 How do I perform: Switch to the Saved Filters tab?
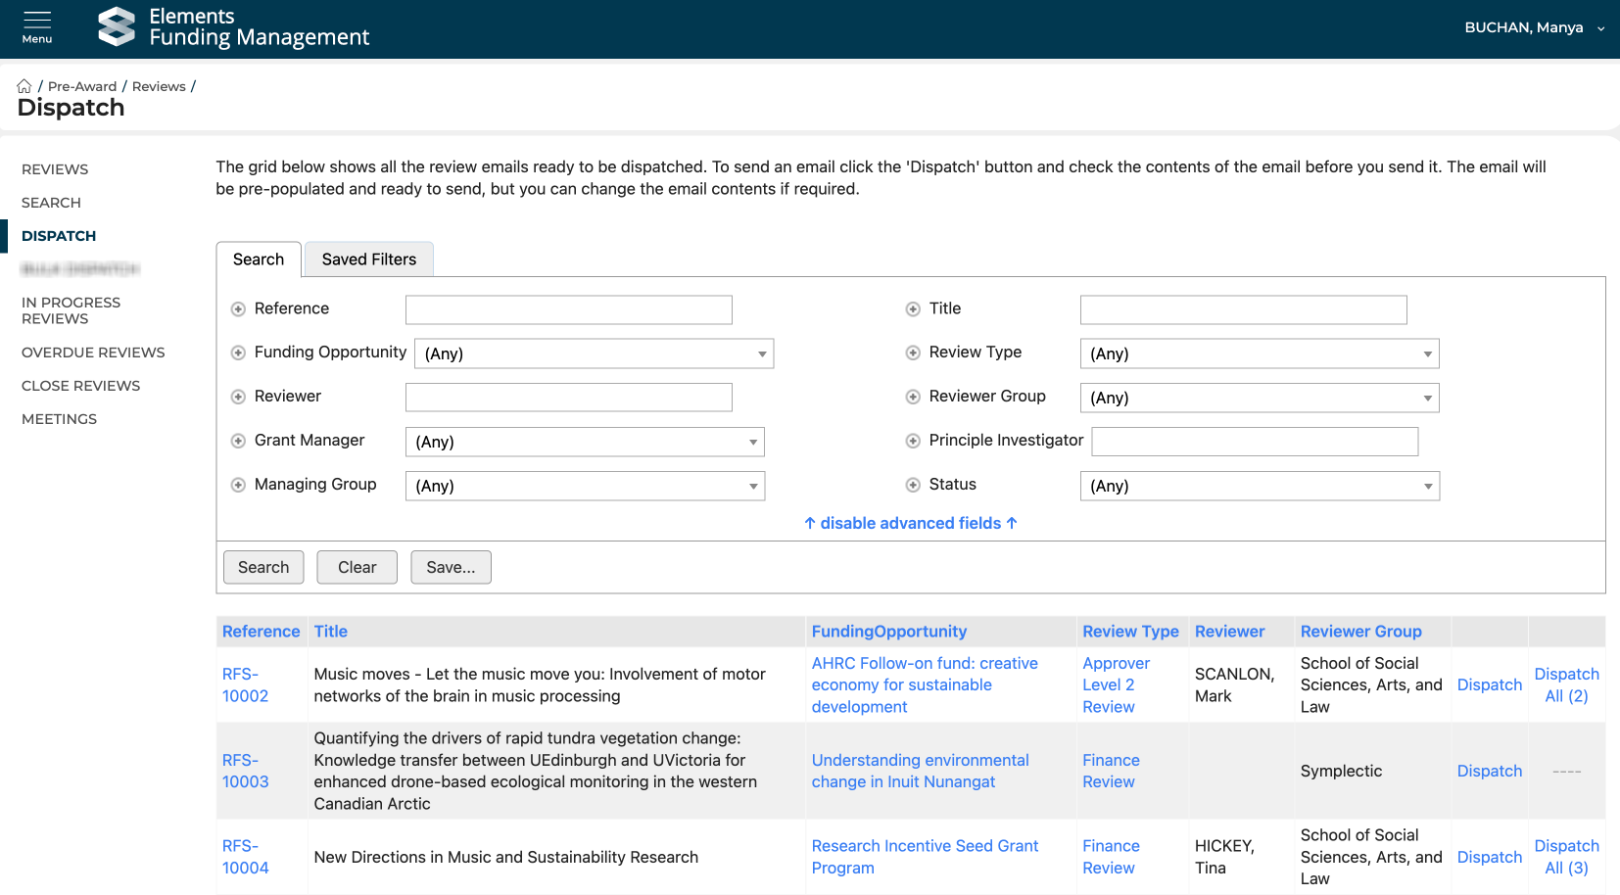[368, 259]
